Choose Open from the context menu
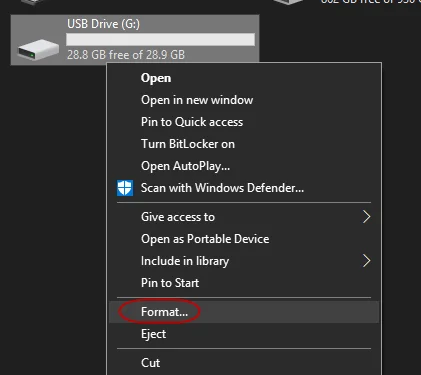This screenshot has height=375, width=421. 244,78
